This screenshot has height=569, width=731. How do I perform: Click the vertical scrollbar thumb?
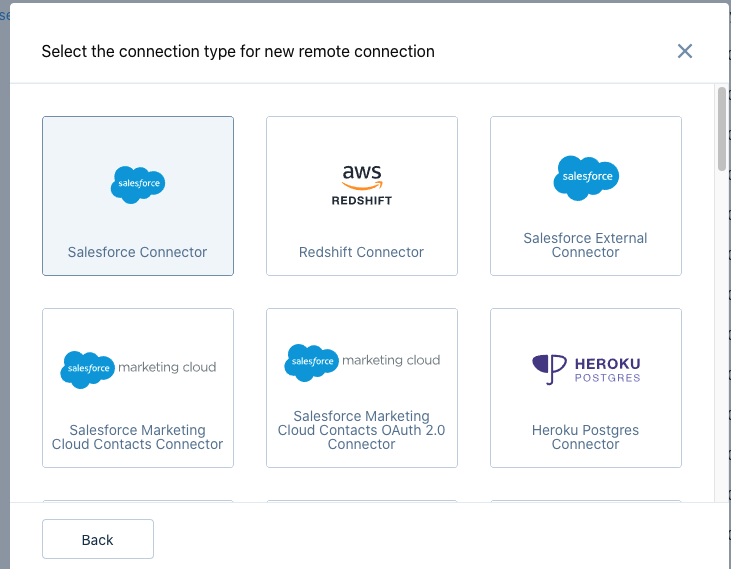click(x=722, y=130)
